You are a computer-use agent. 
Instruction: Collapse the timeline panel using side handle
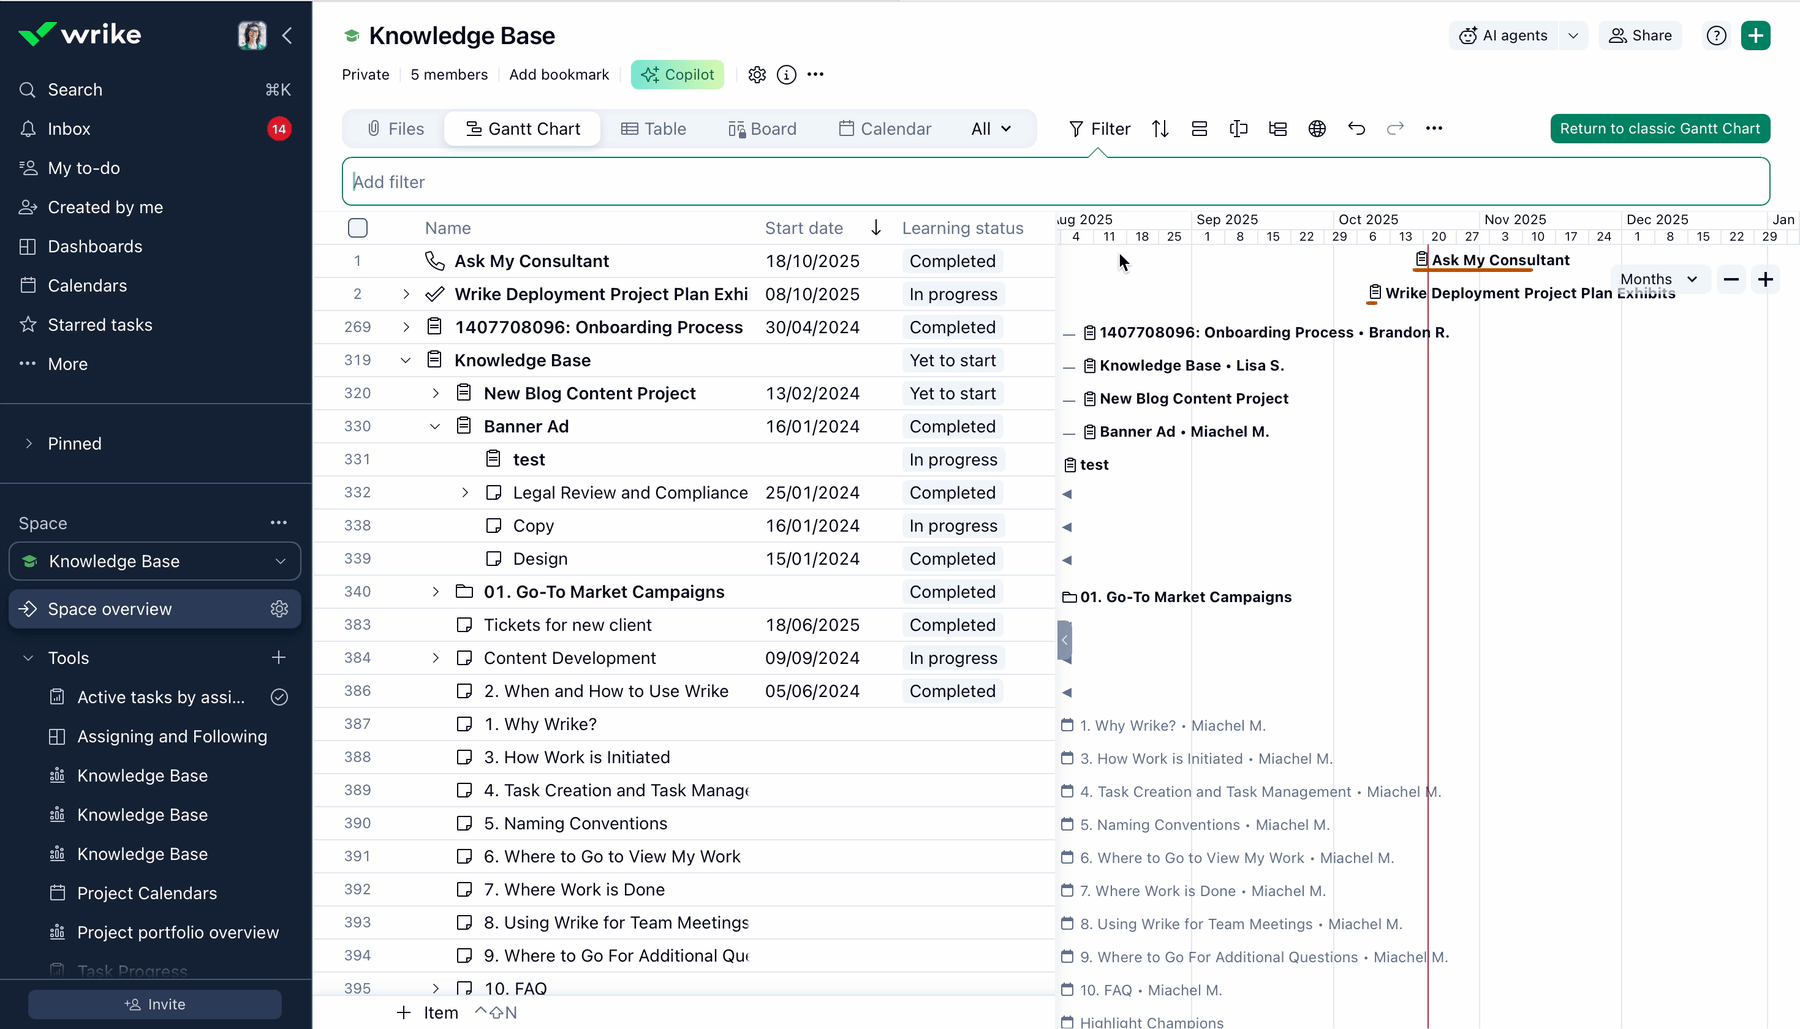(1065, 641)
